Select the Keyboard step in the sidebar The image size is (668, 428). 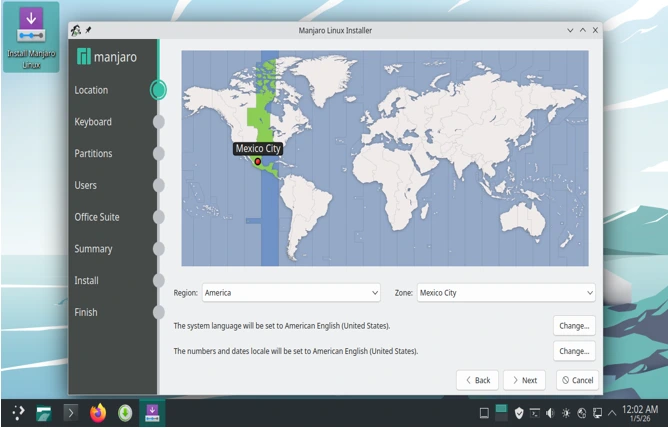tap(93, 122)
